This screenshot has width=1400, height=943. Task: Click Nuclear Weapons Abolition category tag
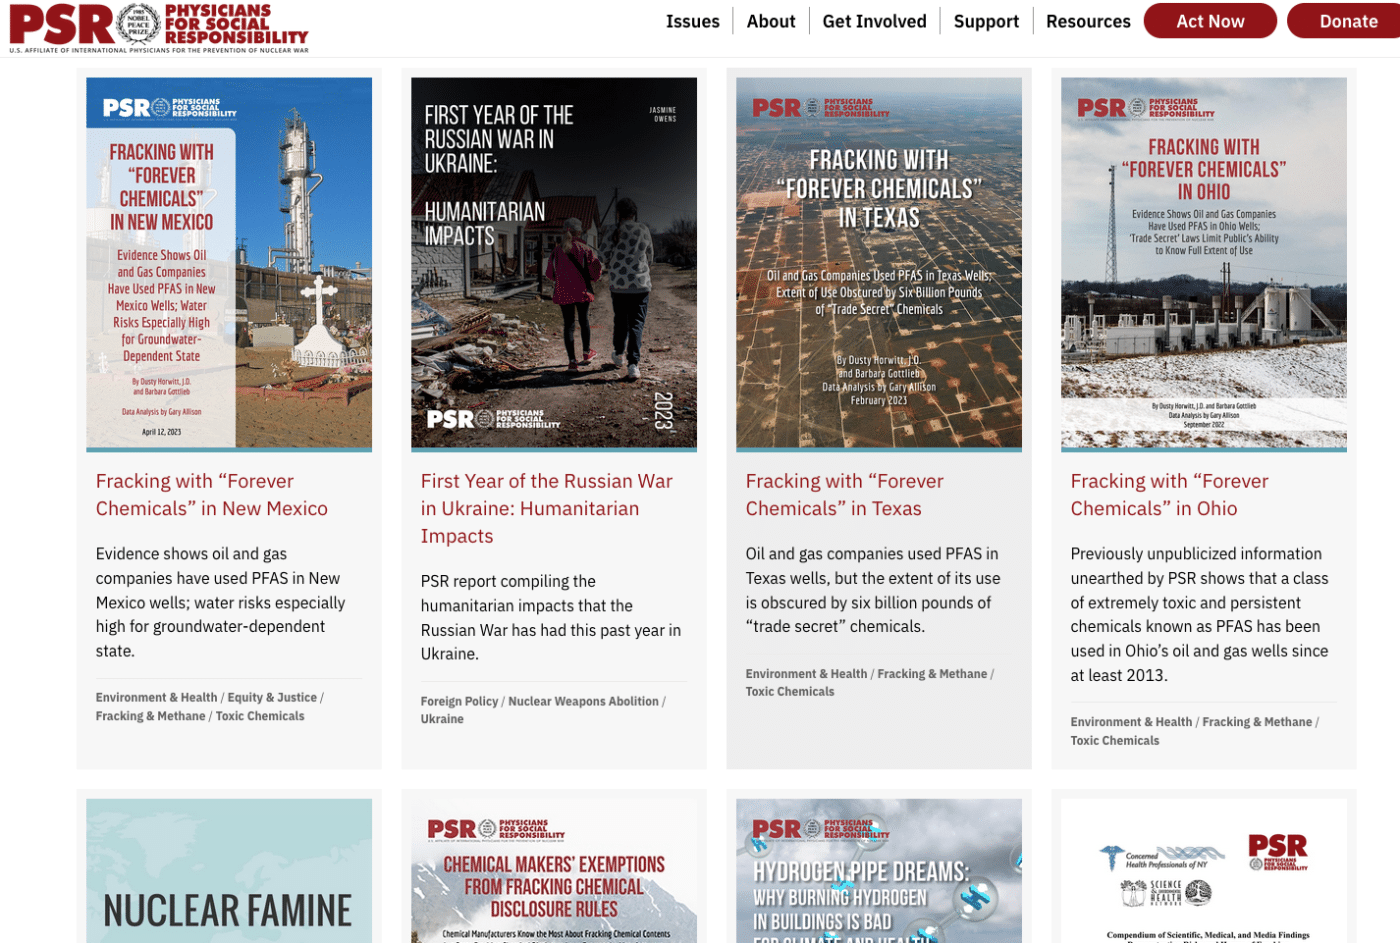583,702
